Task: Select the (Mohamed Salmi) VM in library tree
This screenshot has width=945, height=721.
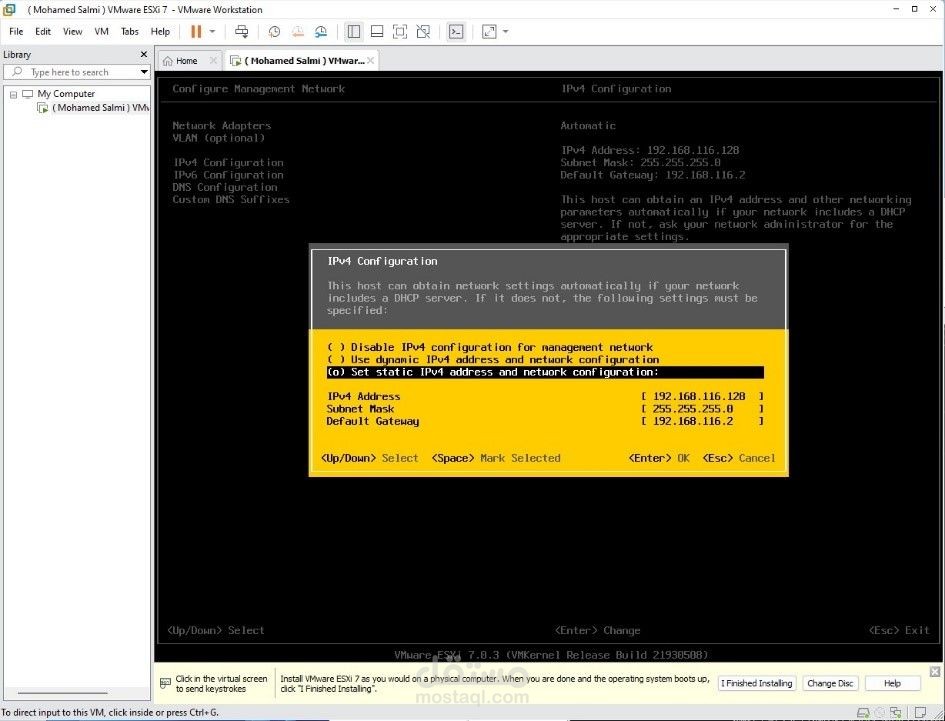Action: [x=93, y=108]
